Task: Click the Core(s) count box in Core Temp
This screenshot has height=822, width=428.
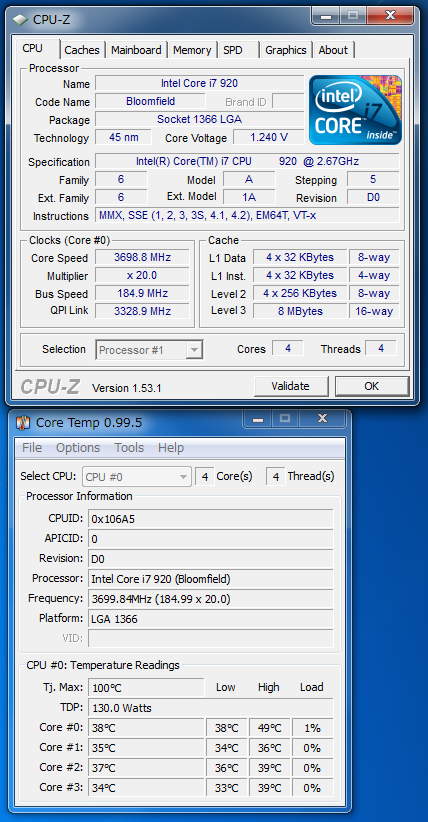Action: pyautogui.click(x=205, y=477)
